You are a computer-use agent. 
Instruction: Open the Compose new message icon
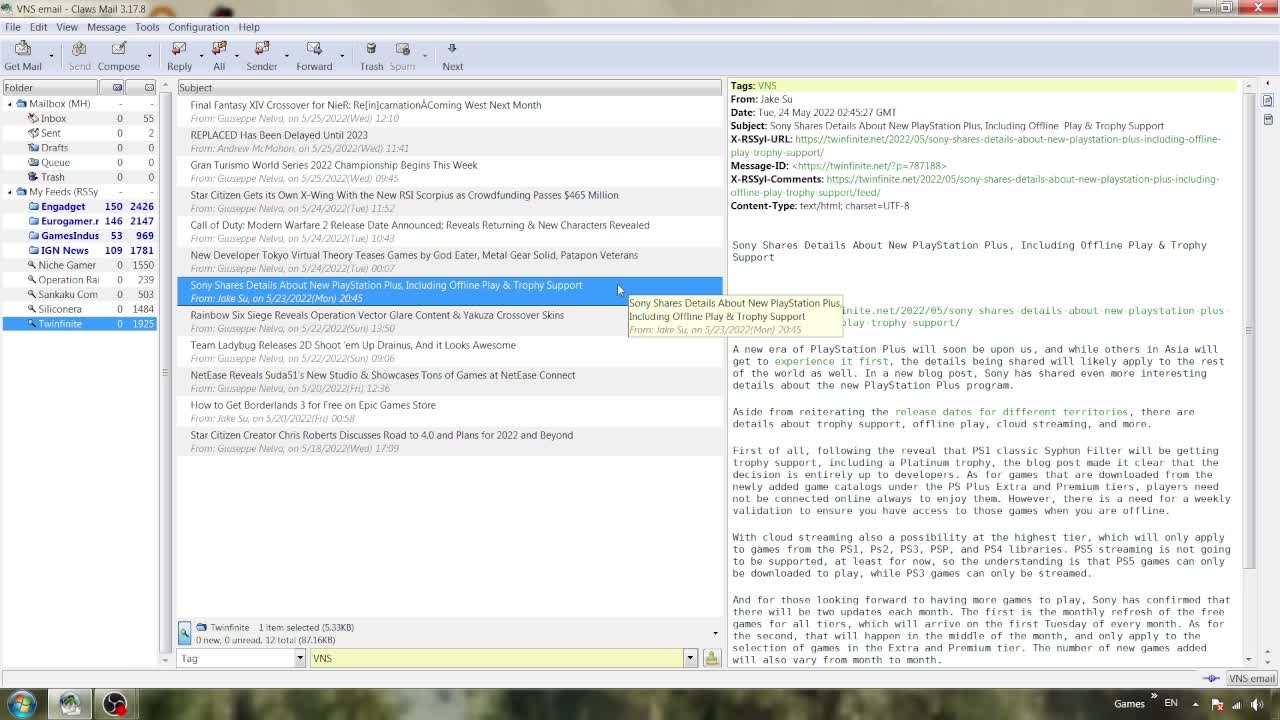pos(119,49)
